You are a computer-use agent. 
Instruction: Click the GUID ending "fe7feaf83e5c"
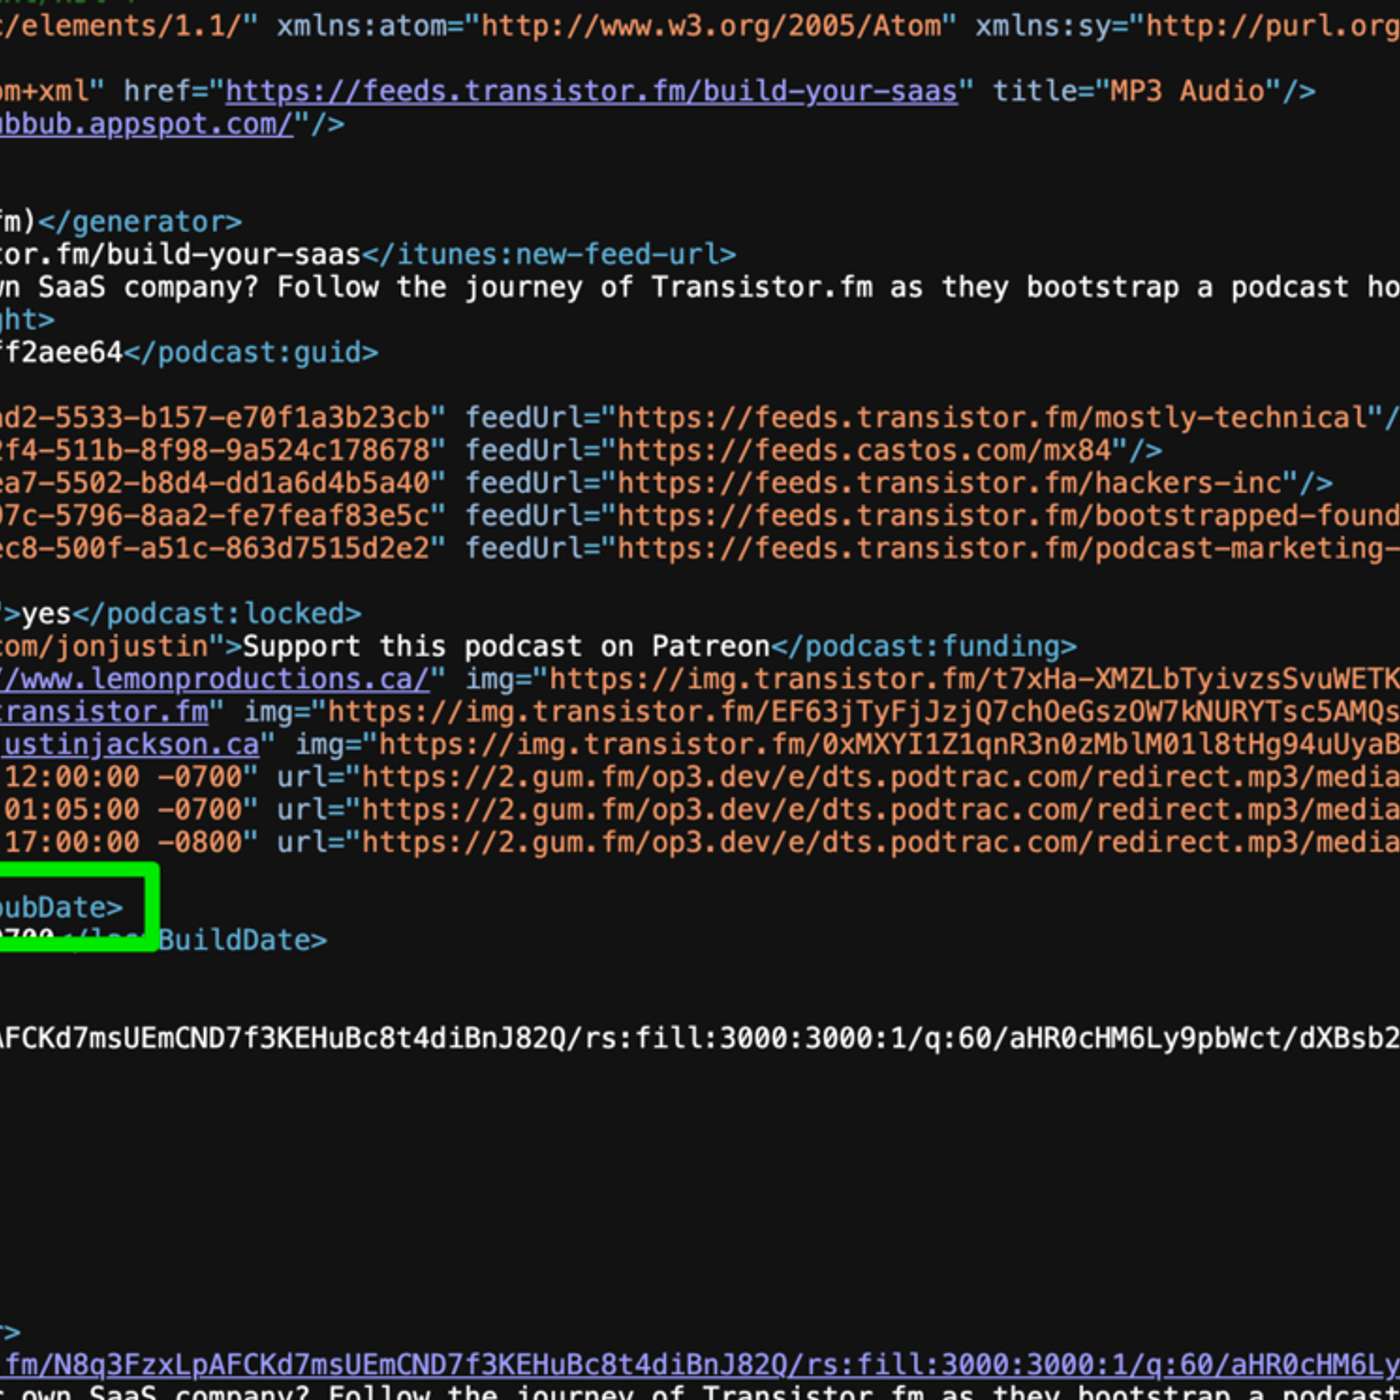pyautogui.click(x=215, y=516)
